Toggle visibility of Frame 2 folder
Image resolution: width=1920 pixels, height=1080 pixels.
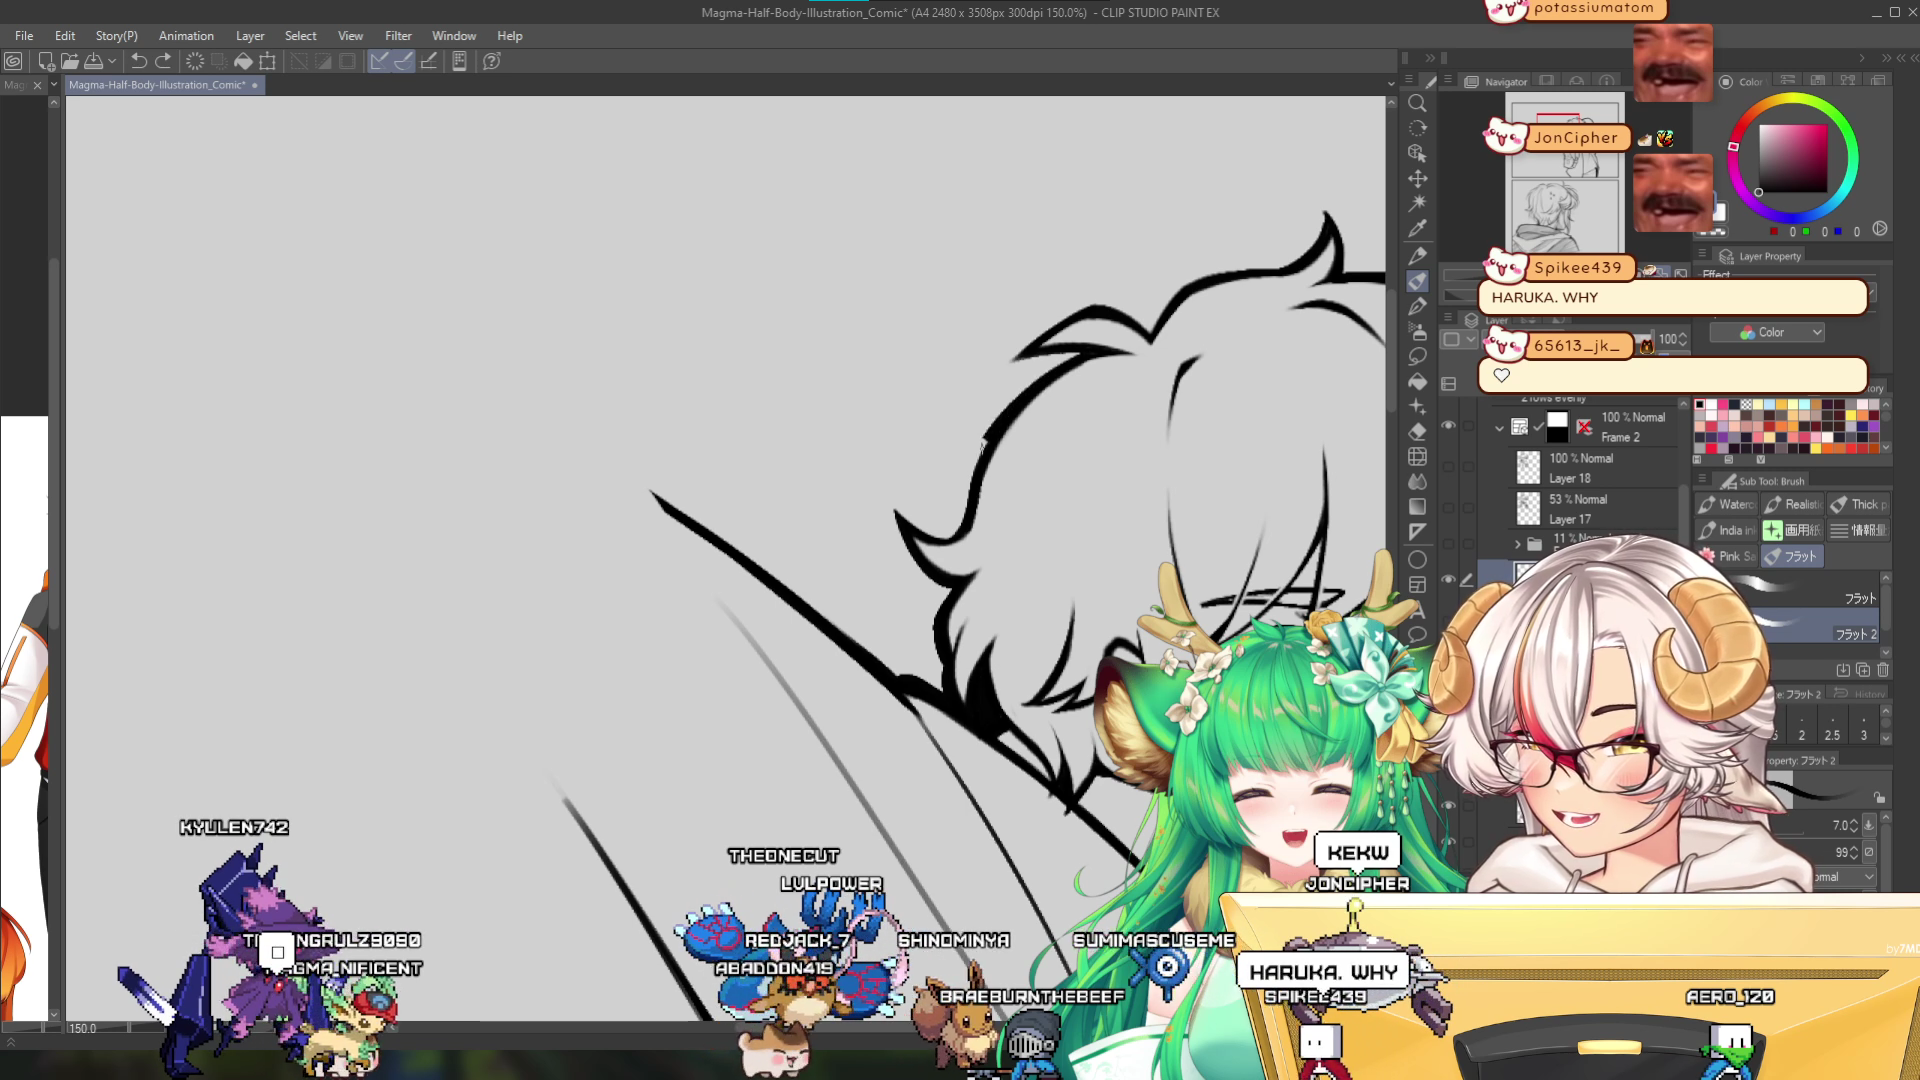(1448, 426)
